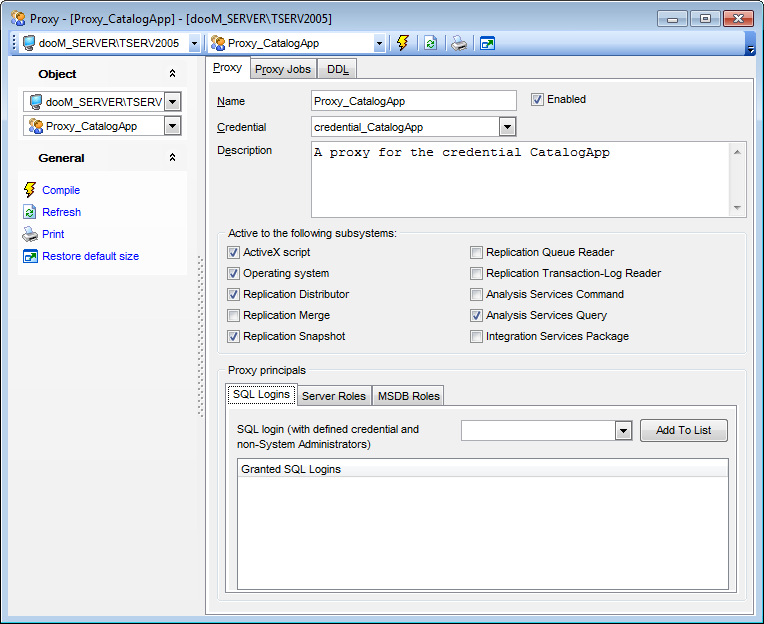Switch to the Proxy Jobs tab
The image size is (764, 624).
(283, 69)
